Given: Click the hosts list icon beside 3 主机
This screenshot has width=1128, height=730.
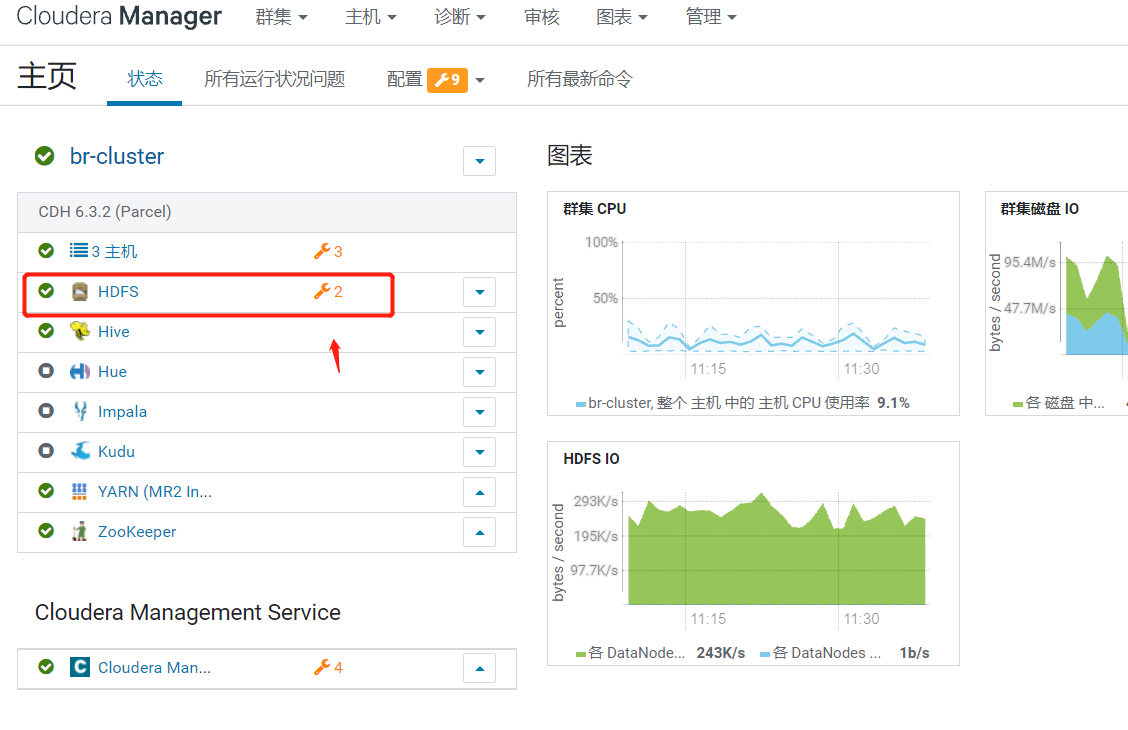Looking at the screenshot, I should pyautogui.click(x=78, y=250).
